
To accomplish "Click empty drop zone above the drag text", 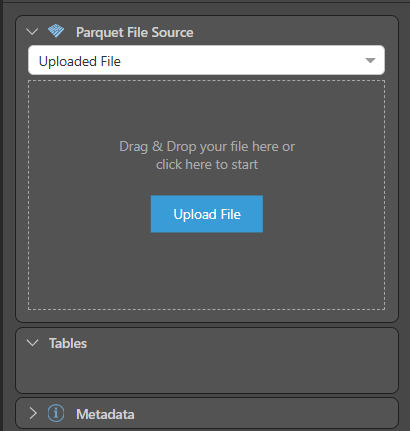I will 207,110.
